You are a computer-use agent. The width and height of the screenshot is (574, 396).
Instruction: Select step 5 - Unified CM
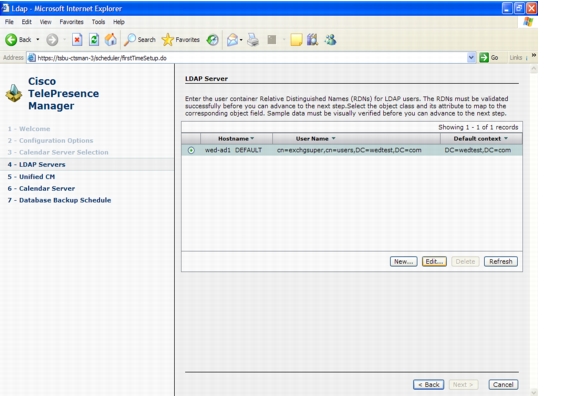coord(31,177)
